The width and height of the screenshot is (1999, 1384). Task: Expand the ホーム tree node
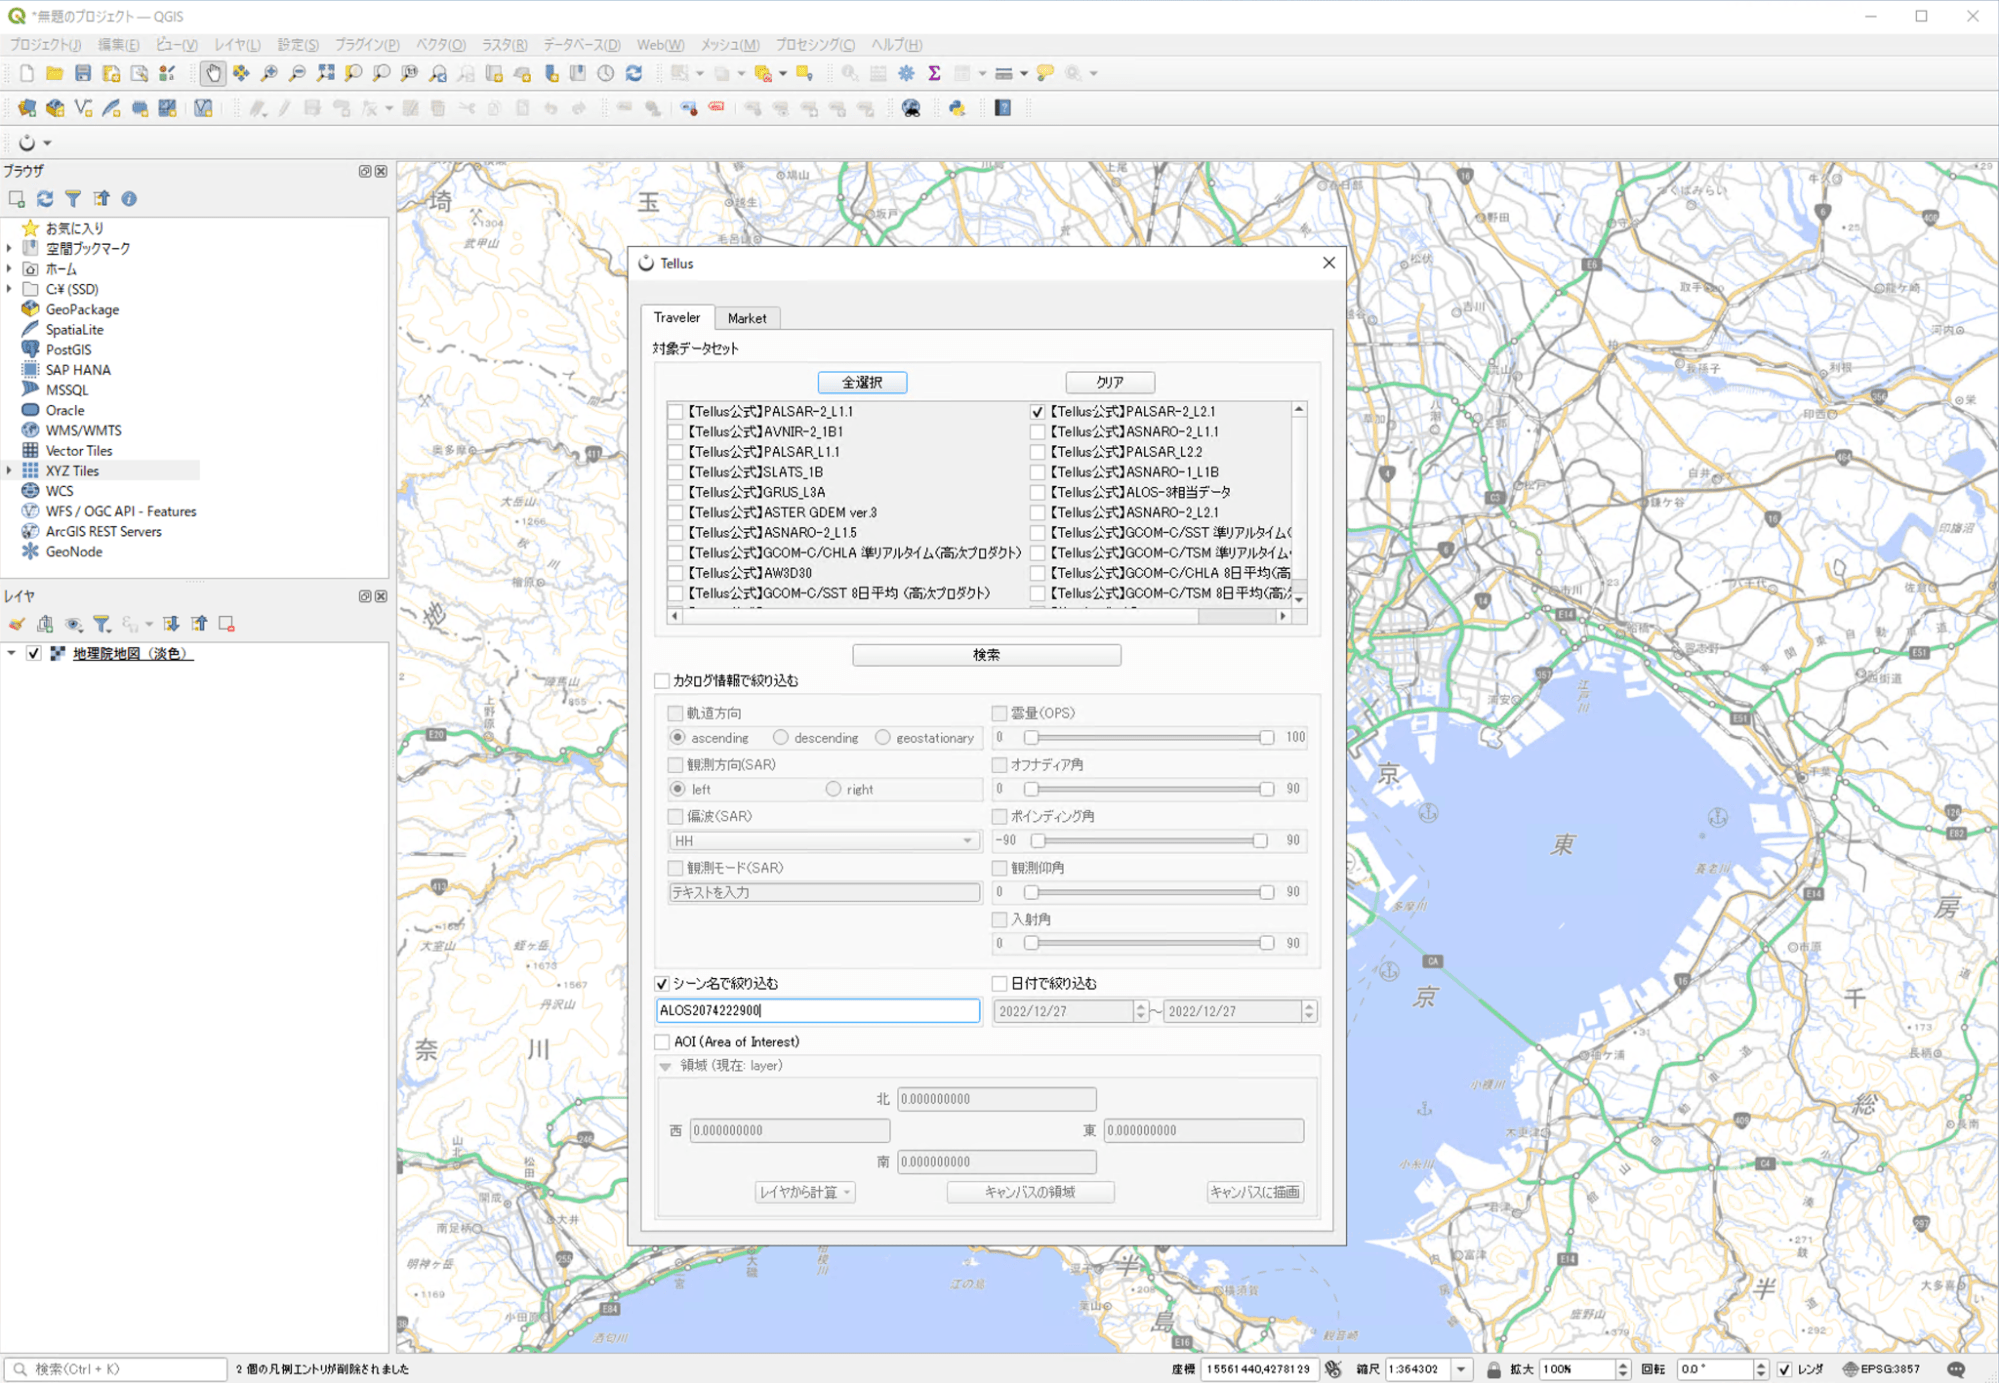[10, 269]
